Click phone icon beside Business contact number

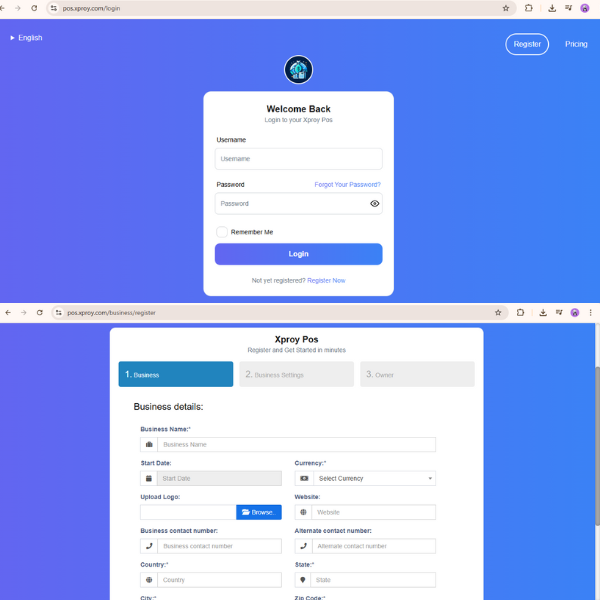point(149,546)
